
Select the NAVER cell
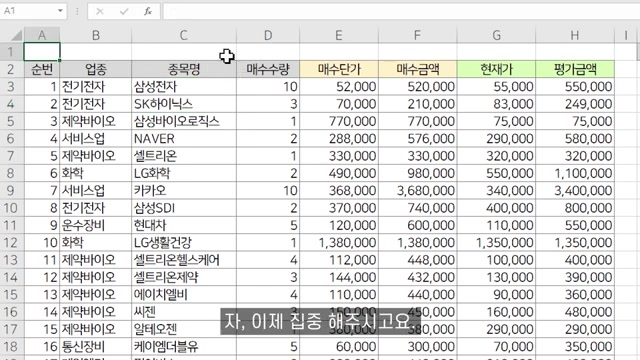[184, 138]
